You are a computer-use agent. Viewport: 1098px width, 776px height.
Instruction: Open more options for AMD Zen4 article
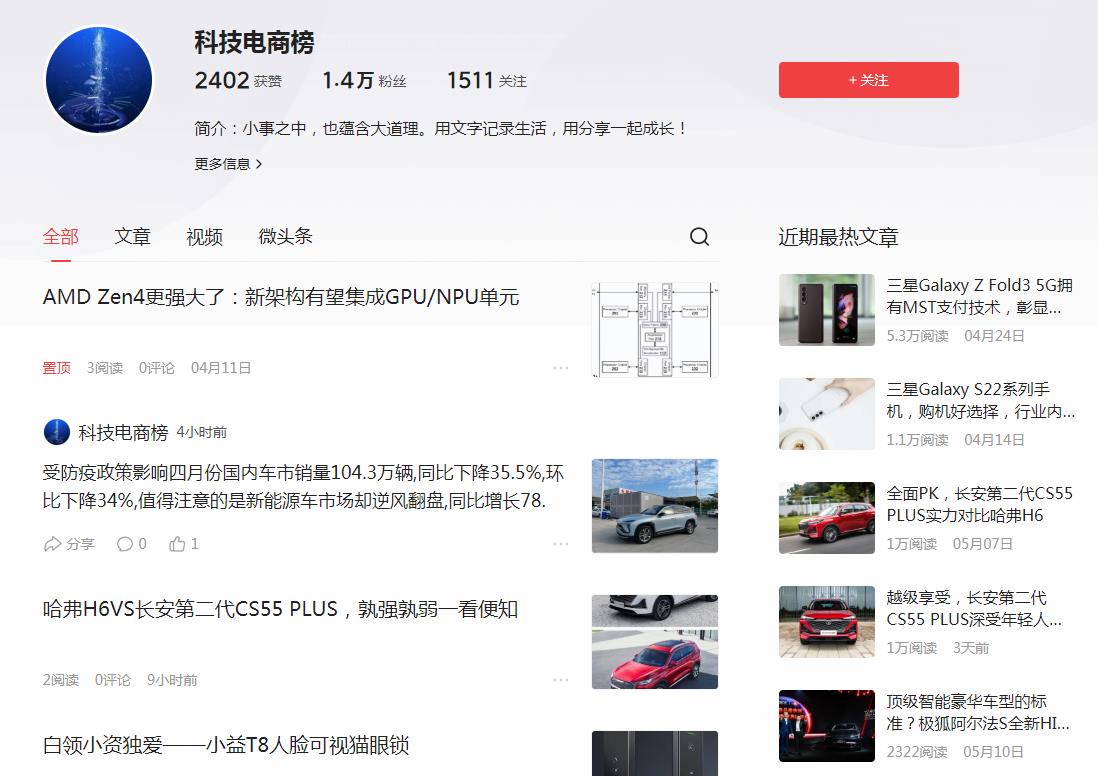pos(561,368)
